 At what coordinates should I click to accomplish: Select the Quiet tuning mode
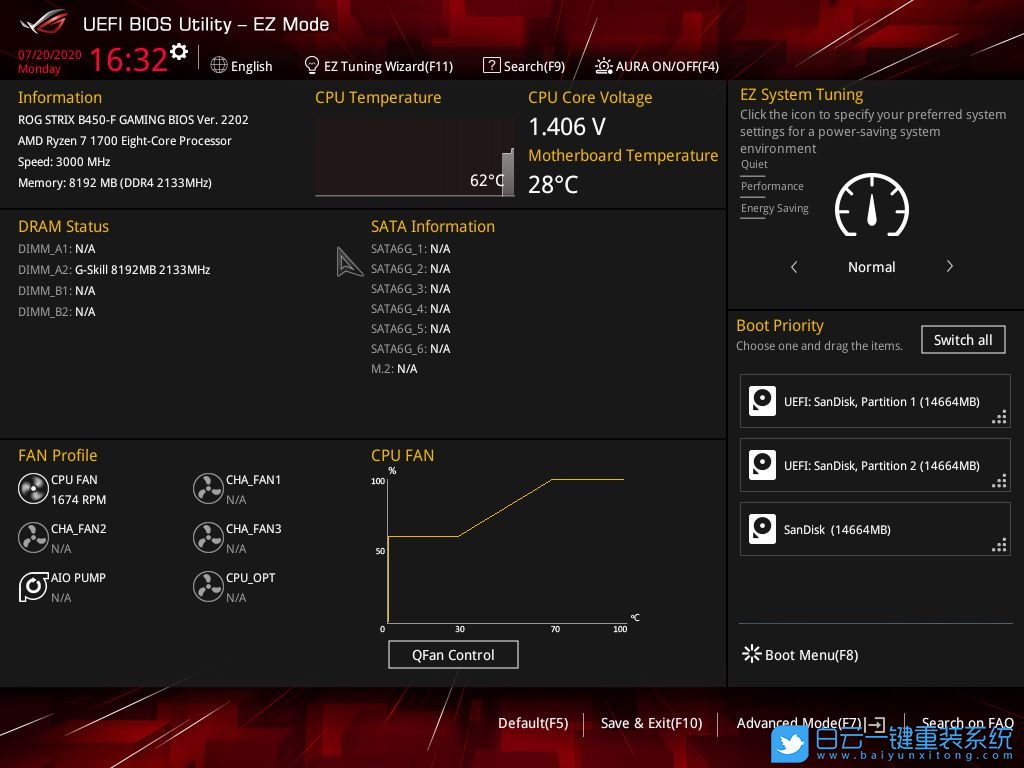[x=754, y=165]
